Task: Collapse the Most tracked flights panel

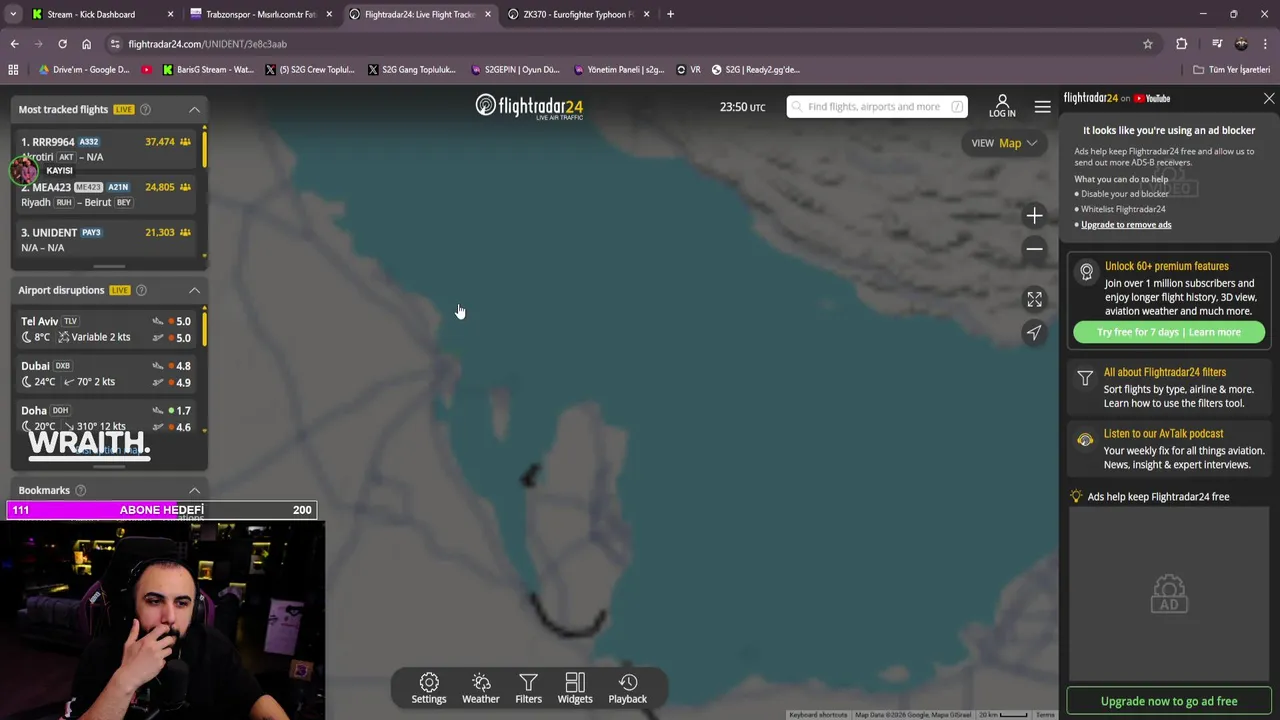Action: (x=194, y=109)
